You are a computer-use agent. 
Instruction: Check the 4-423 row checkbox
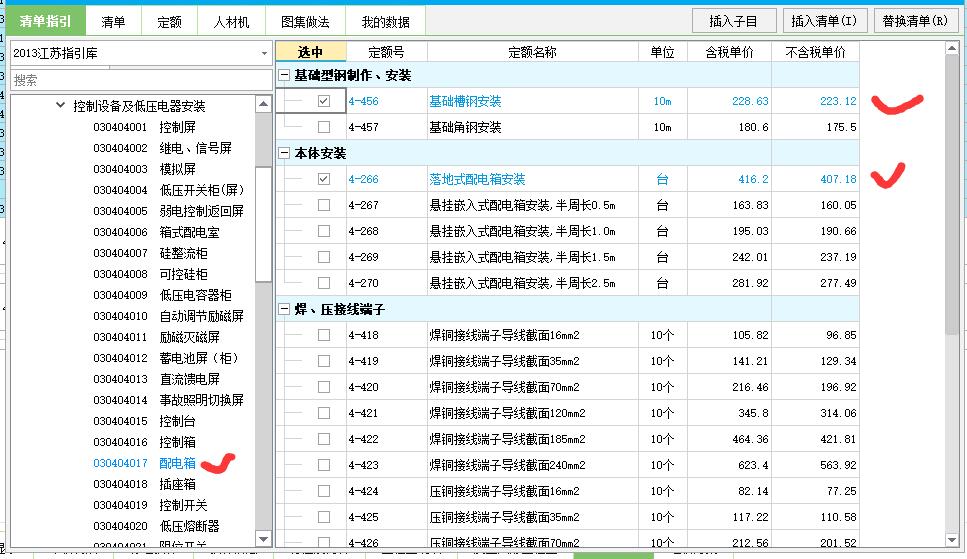tap(324, 465)
